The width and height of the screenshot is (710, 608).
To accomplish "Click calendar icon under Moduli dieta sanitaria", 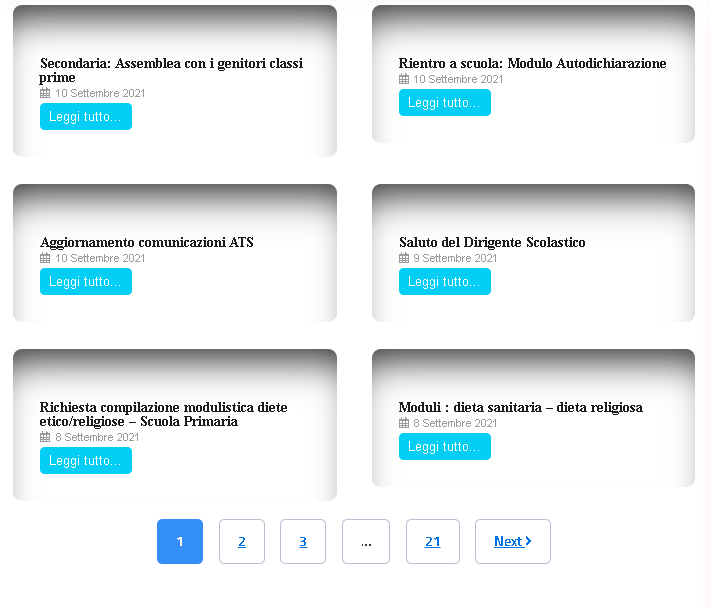I will click(404, 423).
